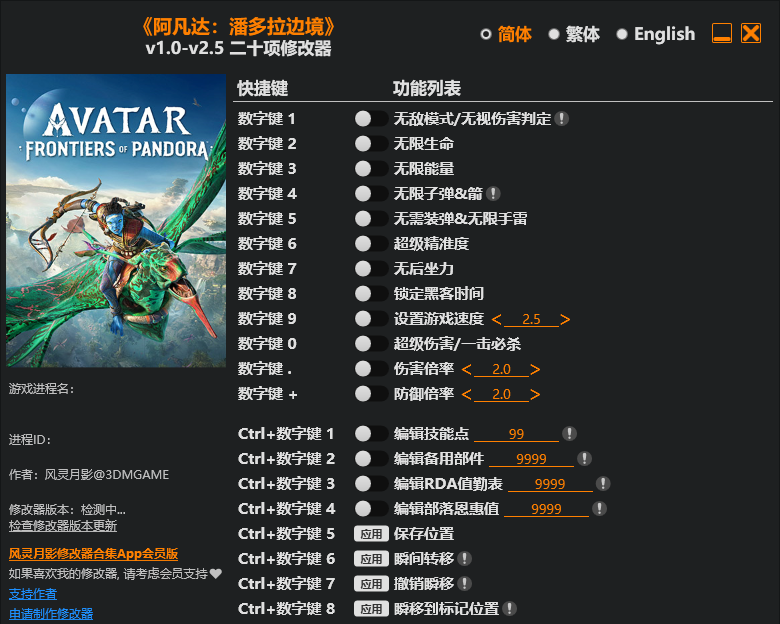Click game speed value field 2.5
The image size is (780, 624).
(x=531, y=319)
